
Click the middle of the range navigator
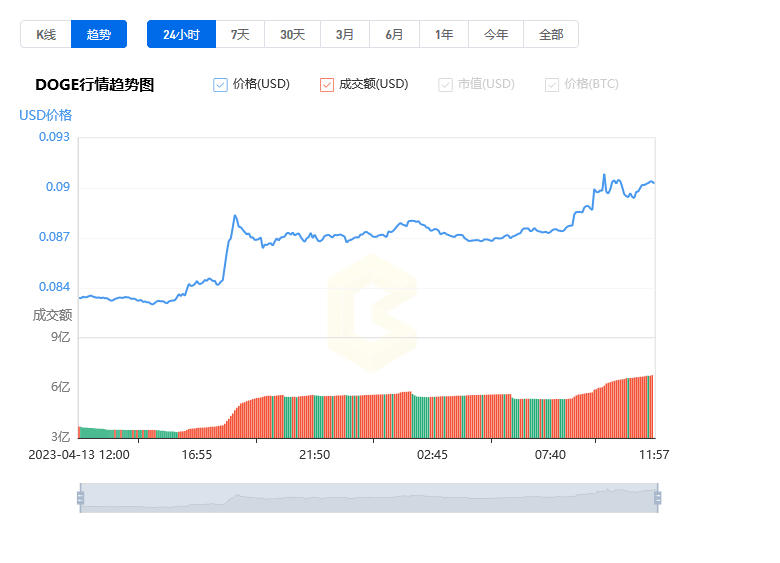368,498
